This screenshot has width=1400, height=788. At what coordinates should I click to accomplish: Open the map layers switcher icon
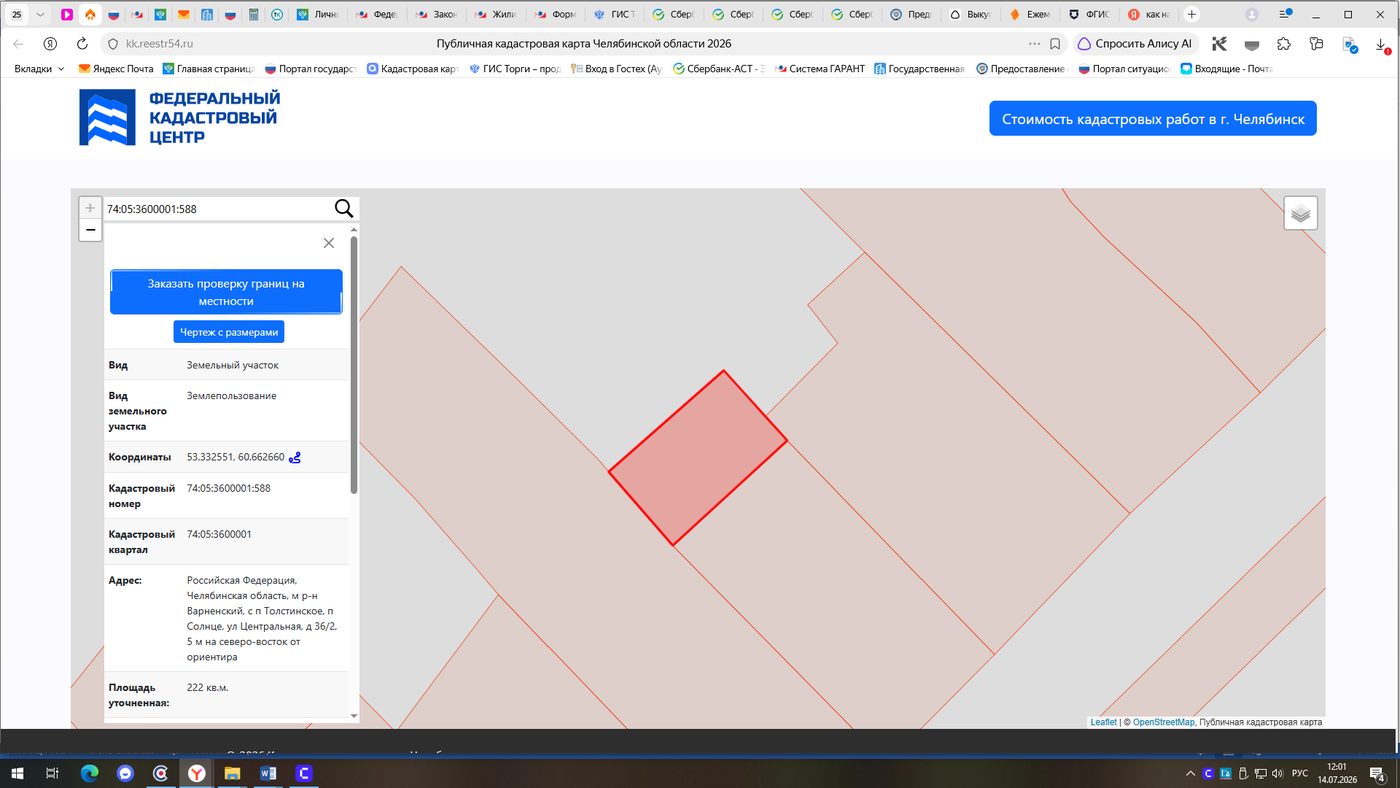[x=1300, y=213]
